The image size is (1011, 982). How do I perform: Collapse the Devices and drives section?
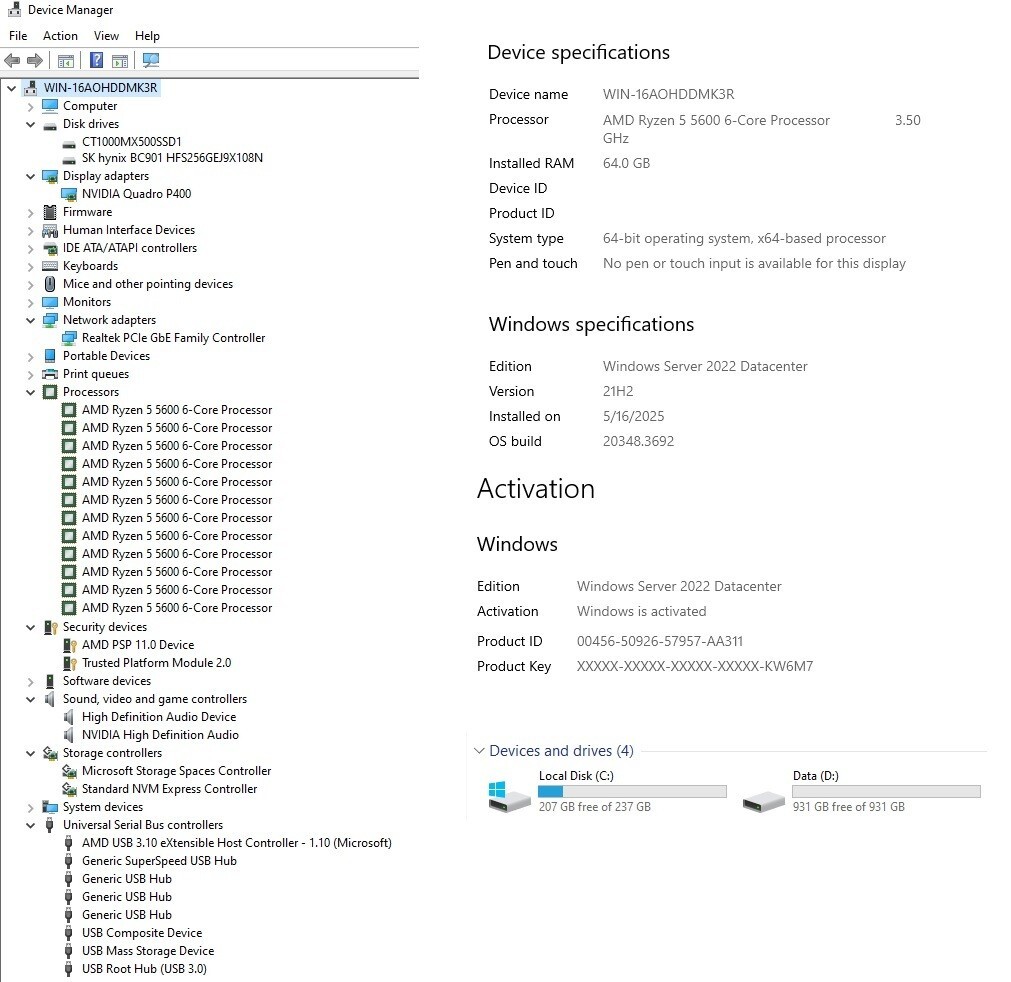479,751
